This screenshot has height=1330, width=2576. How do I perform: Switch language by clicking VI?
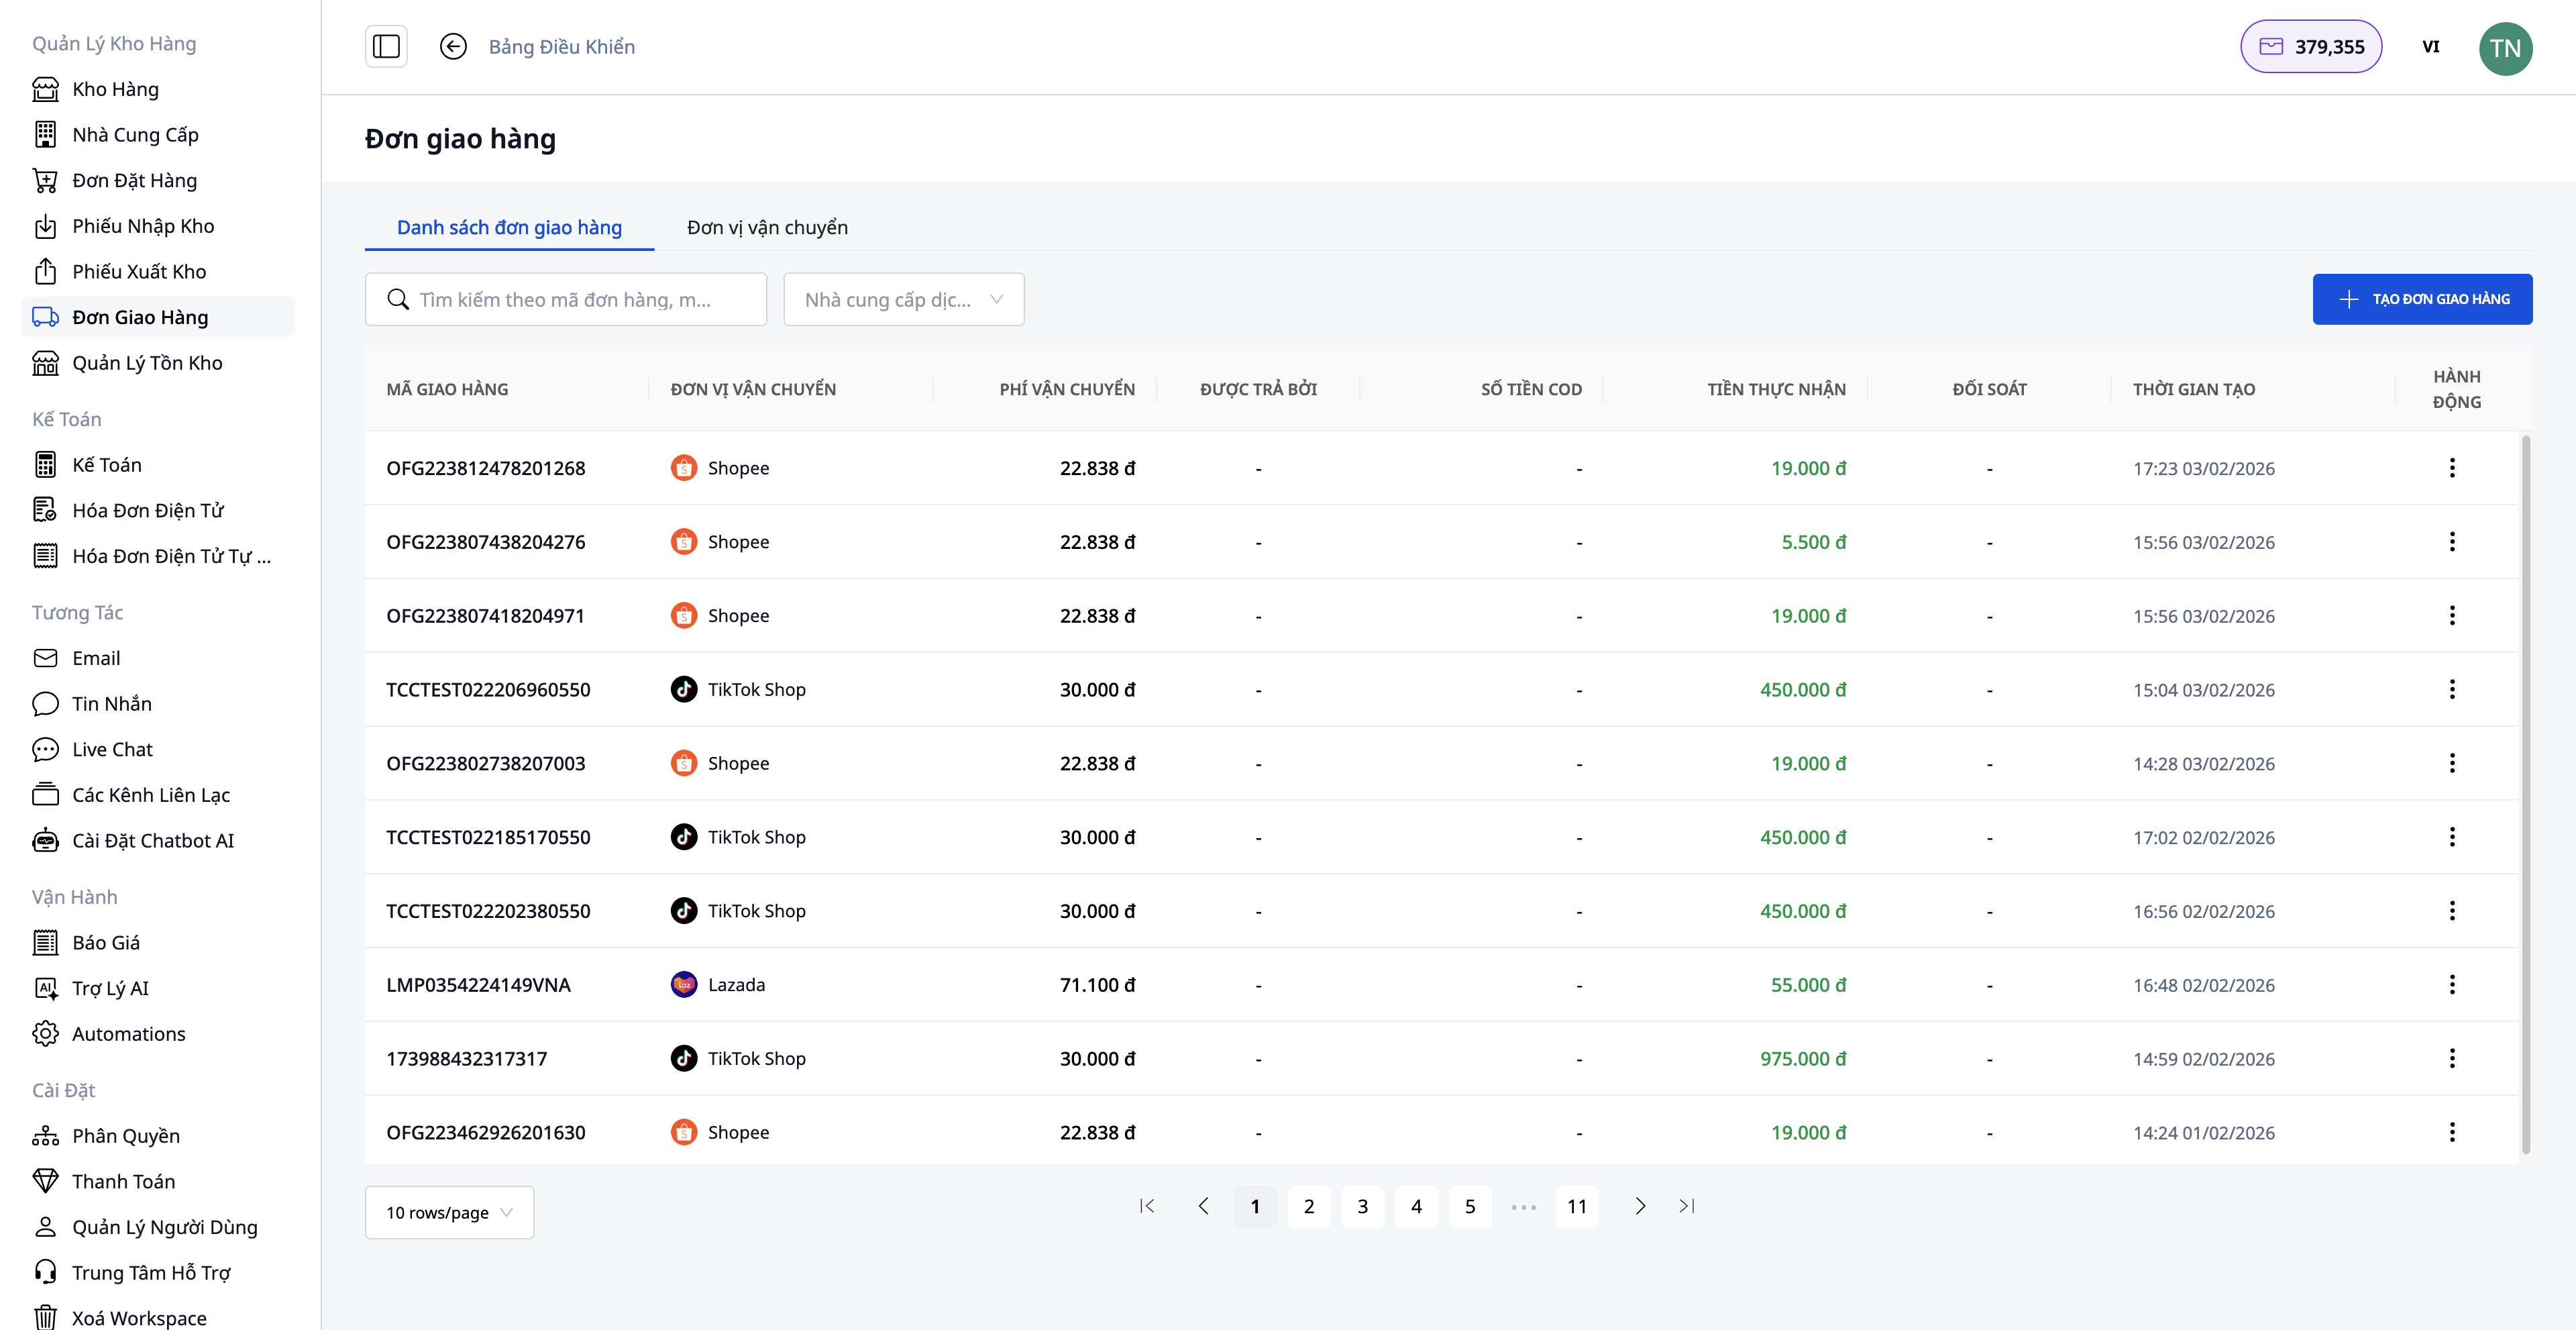[2431, 46]
